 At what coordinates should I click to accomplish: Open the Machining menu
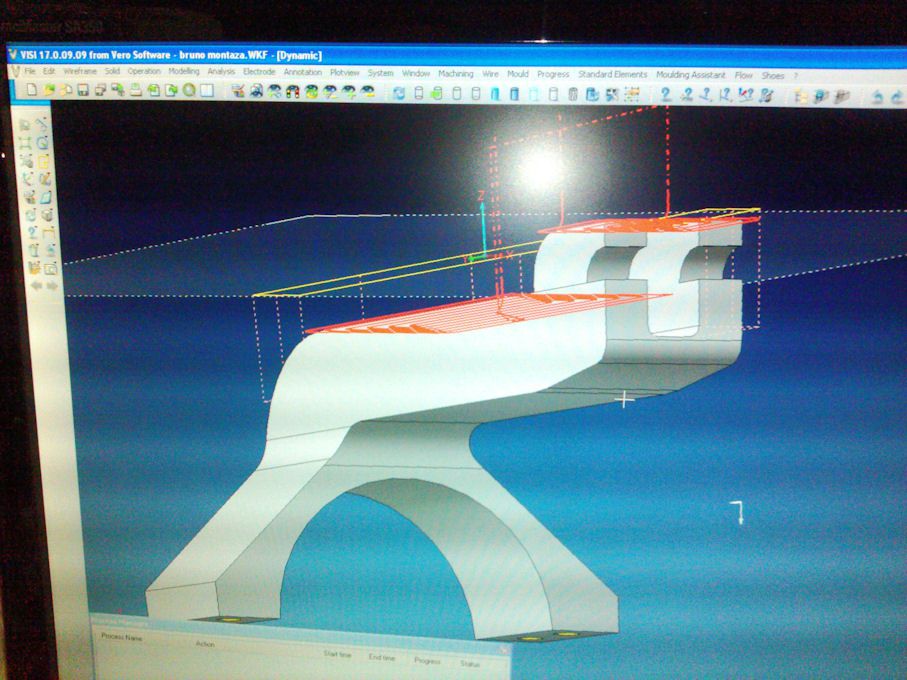[x=456, y=73]
